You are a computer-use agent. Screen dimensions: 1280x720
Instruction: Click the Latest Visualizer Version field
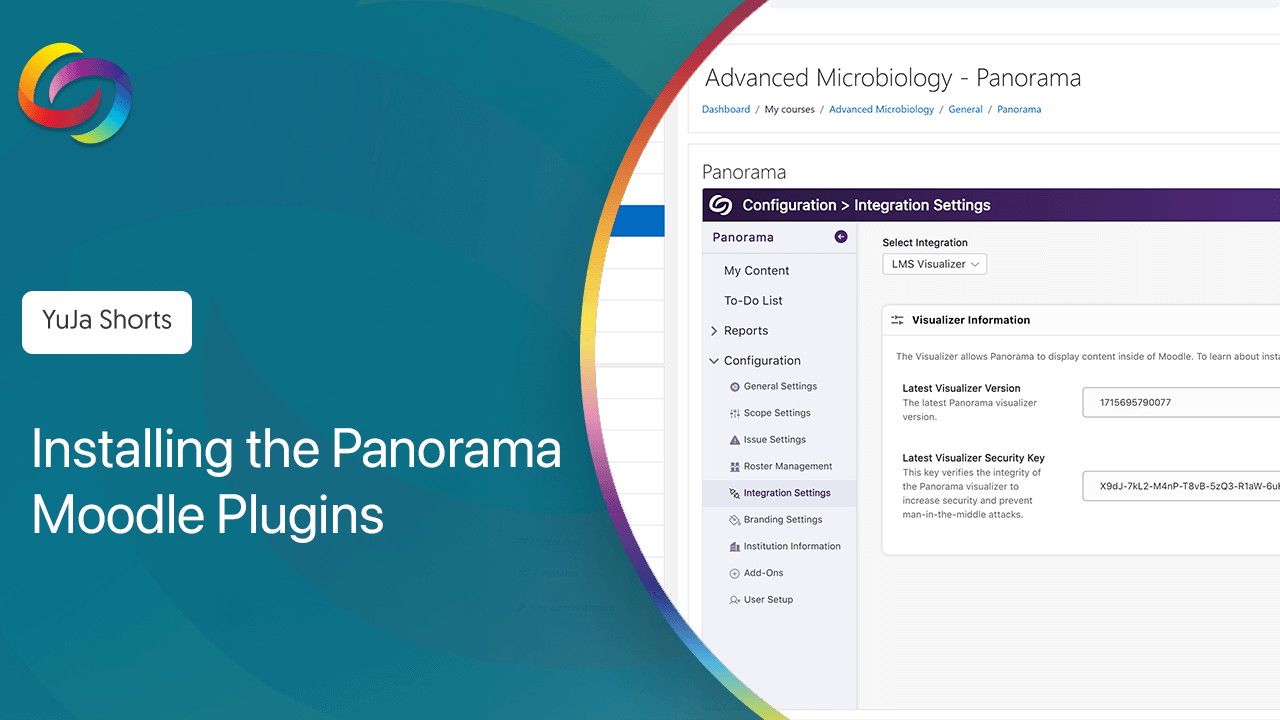point(1181,402)
